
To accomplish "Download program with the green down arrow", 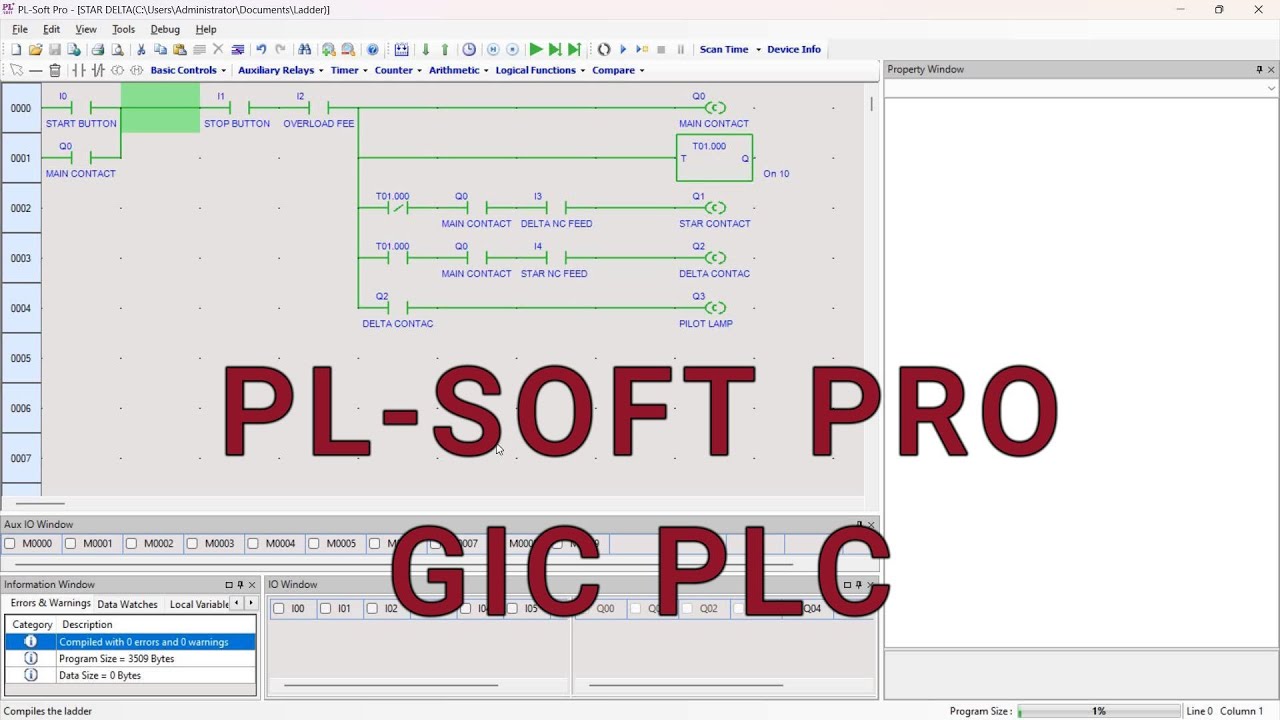I will pos(426,49).
